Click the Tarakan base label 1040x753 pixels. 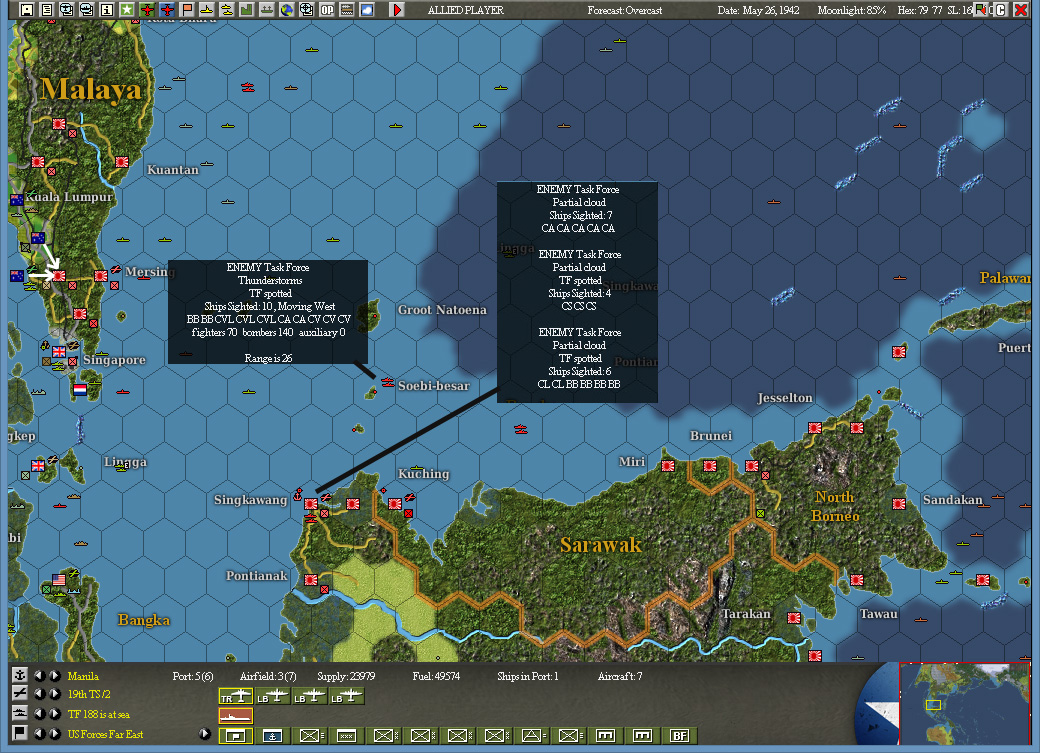click(x=746, y=614)
